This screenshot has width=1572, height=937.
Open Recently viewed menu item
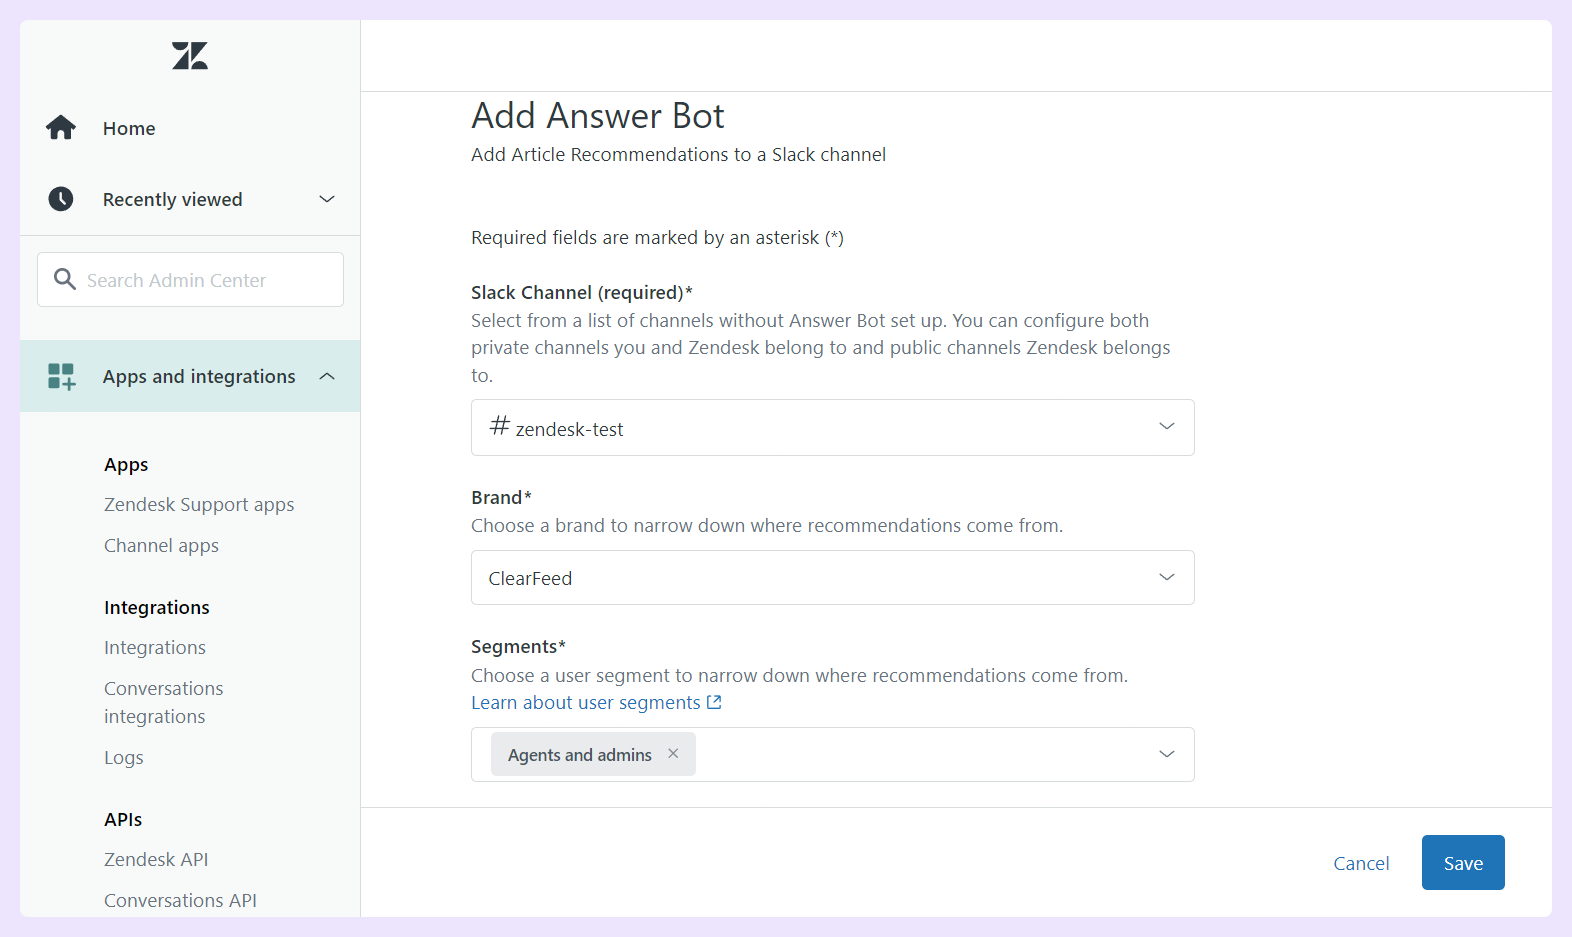click(x=172, y=199)
